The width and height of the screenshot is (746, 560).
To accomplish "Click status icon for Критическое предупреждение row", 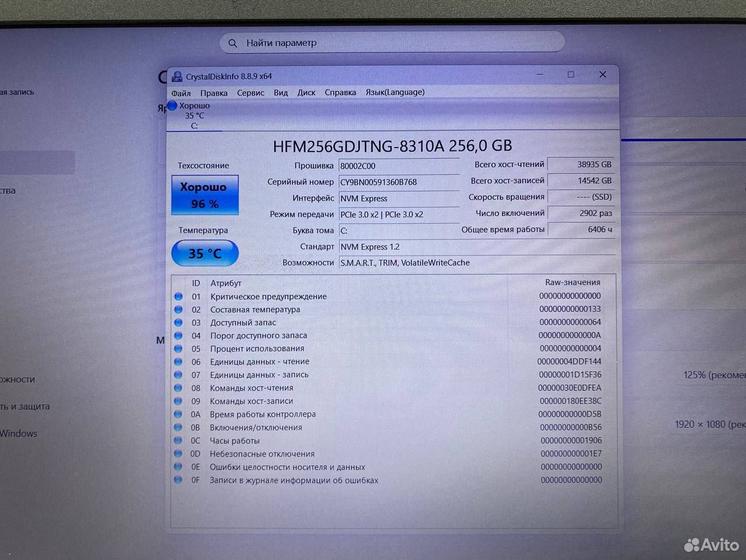I will 178,296.
